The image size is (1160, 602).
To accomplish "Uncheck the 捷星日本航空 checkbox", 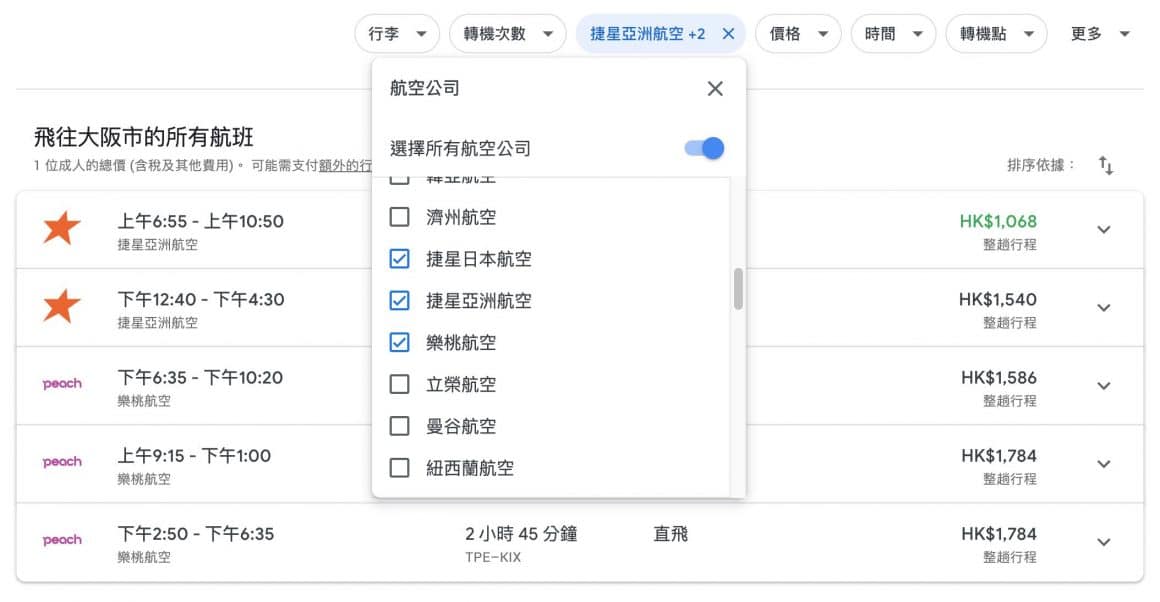I will click(399, 259).
